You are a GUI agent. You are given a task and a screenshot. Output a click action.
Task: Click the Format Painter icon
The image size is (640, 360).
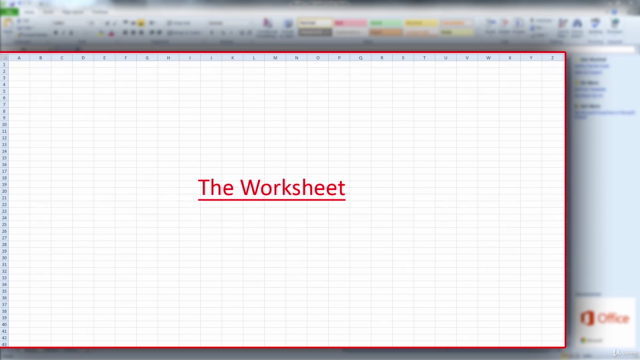point(20,36)
